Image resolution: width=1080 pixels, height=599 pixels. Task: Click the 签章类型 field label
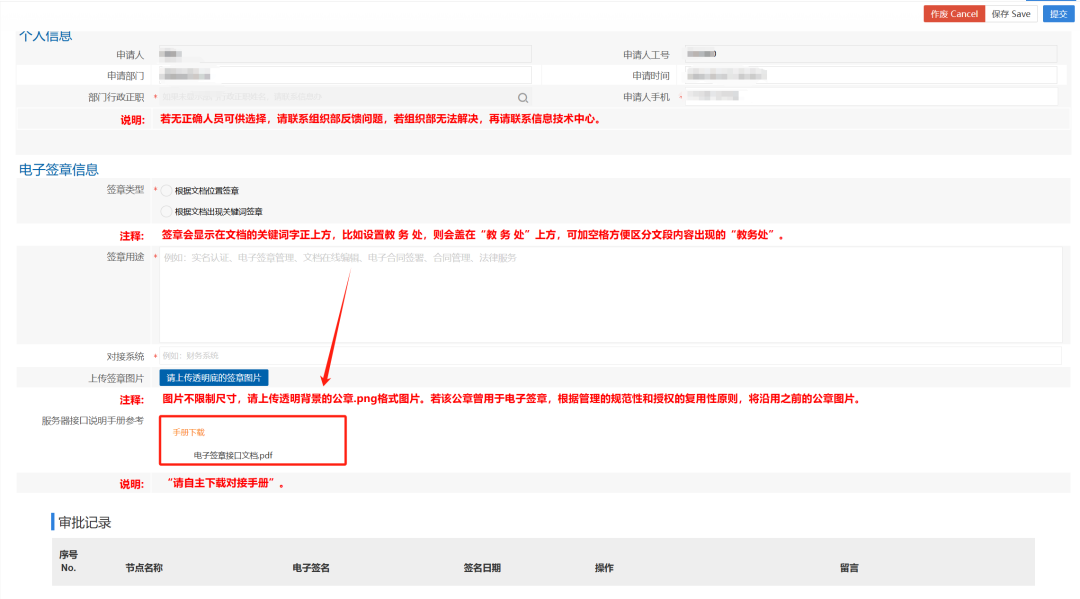(125, 189)
